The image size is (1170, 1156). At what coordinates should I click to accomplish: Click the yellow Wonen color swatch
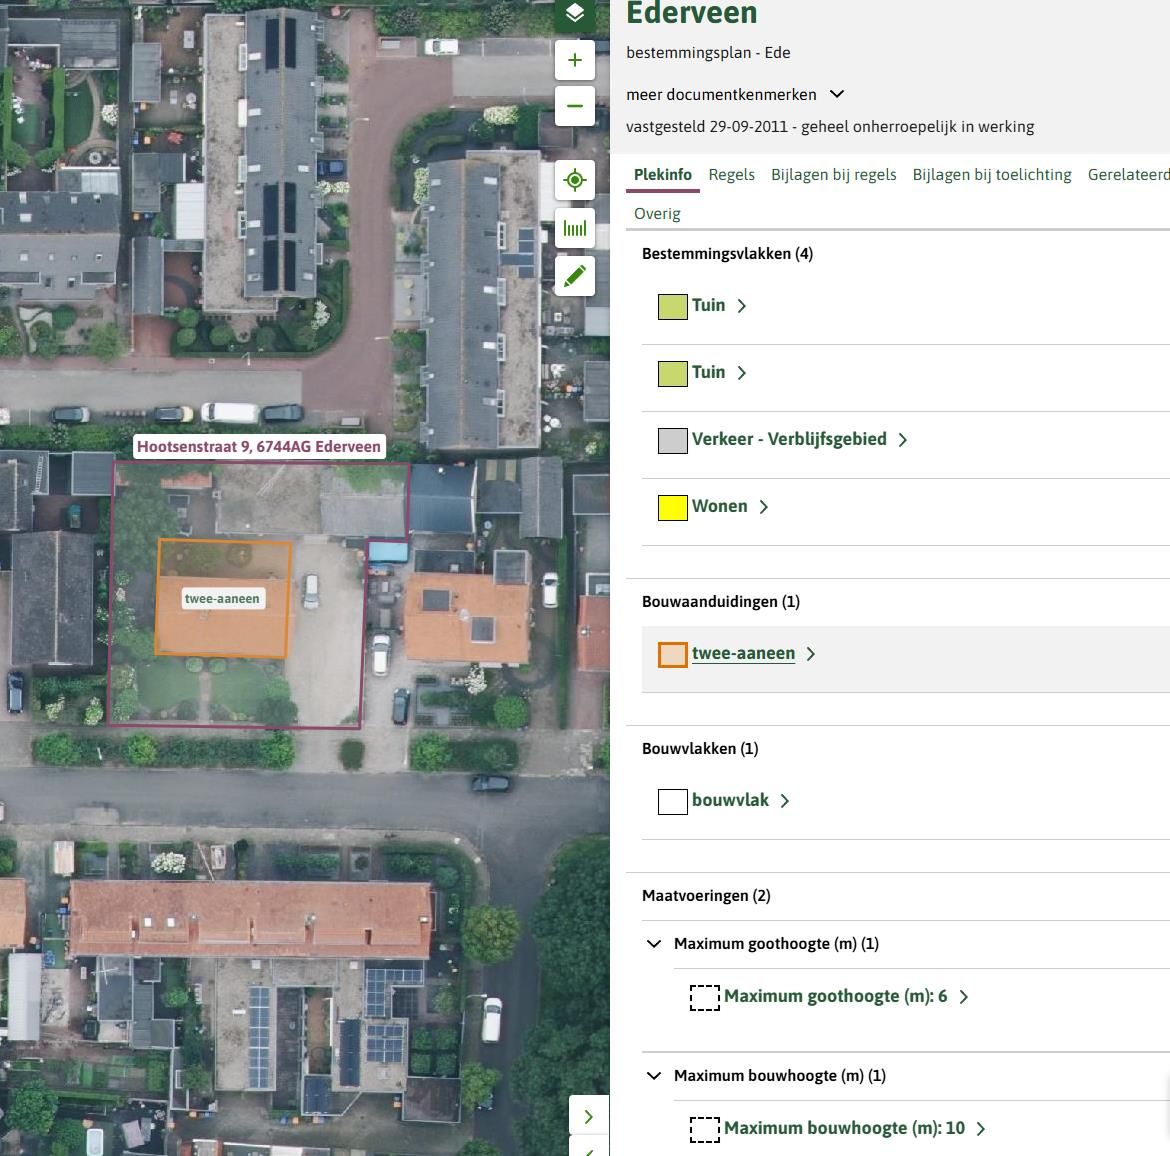pos(673,507)
